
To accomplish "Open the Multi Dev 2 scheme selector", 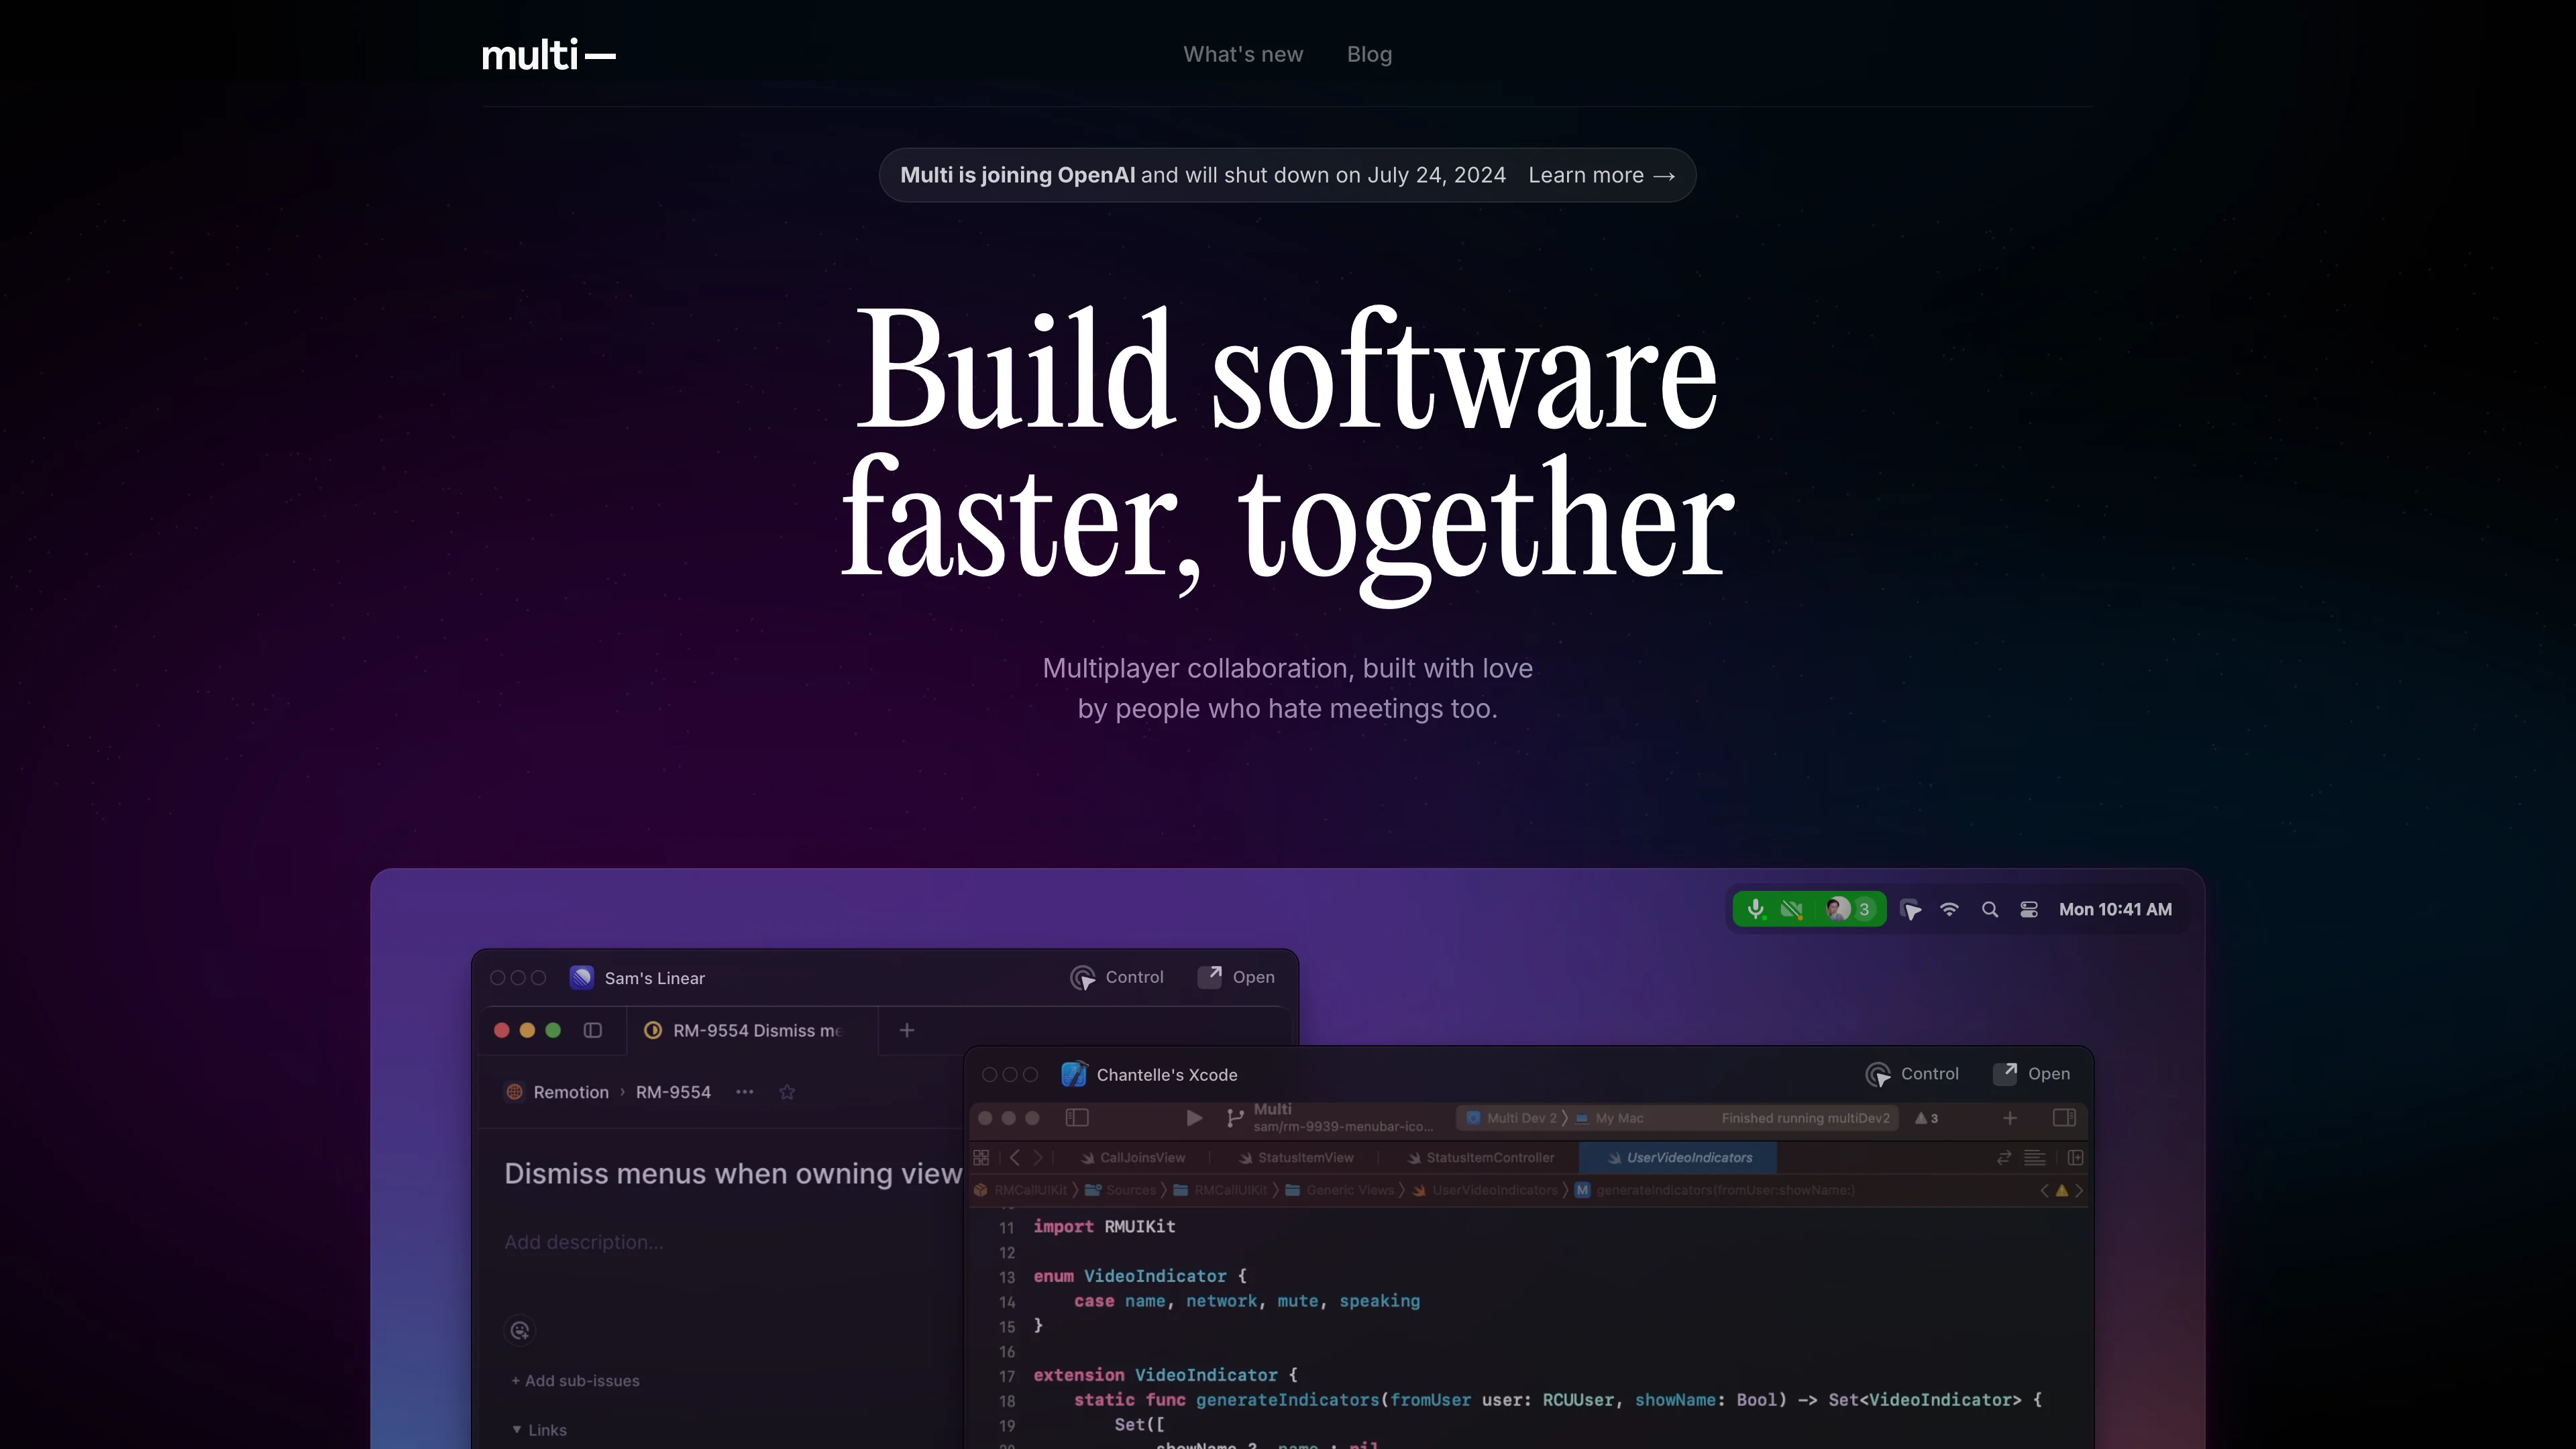I will coord(1512,1118).
